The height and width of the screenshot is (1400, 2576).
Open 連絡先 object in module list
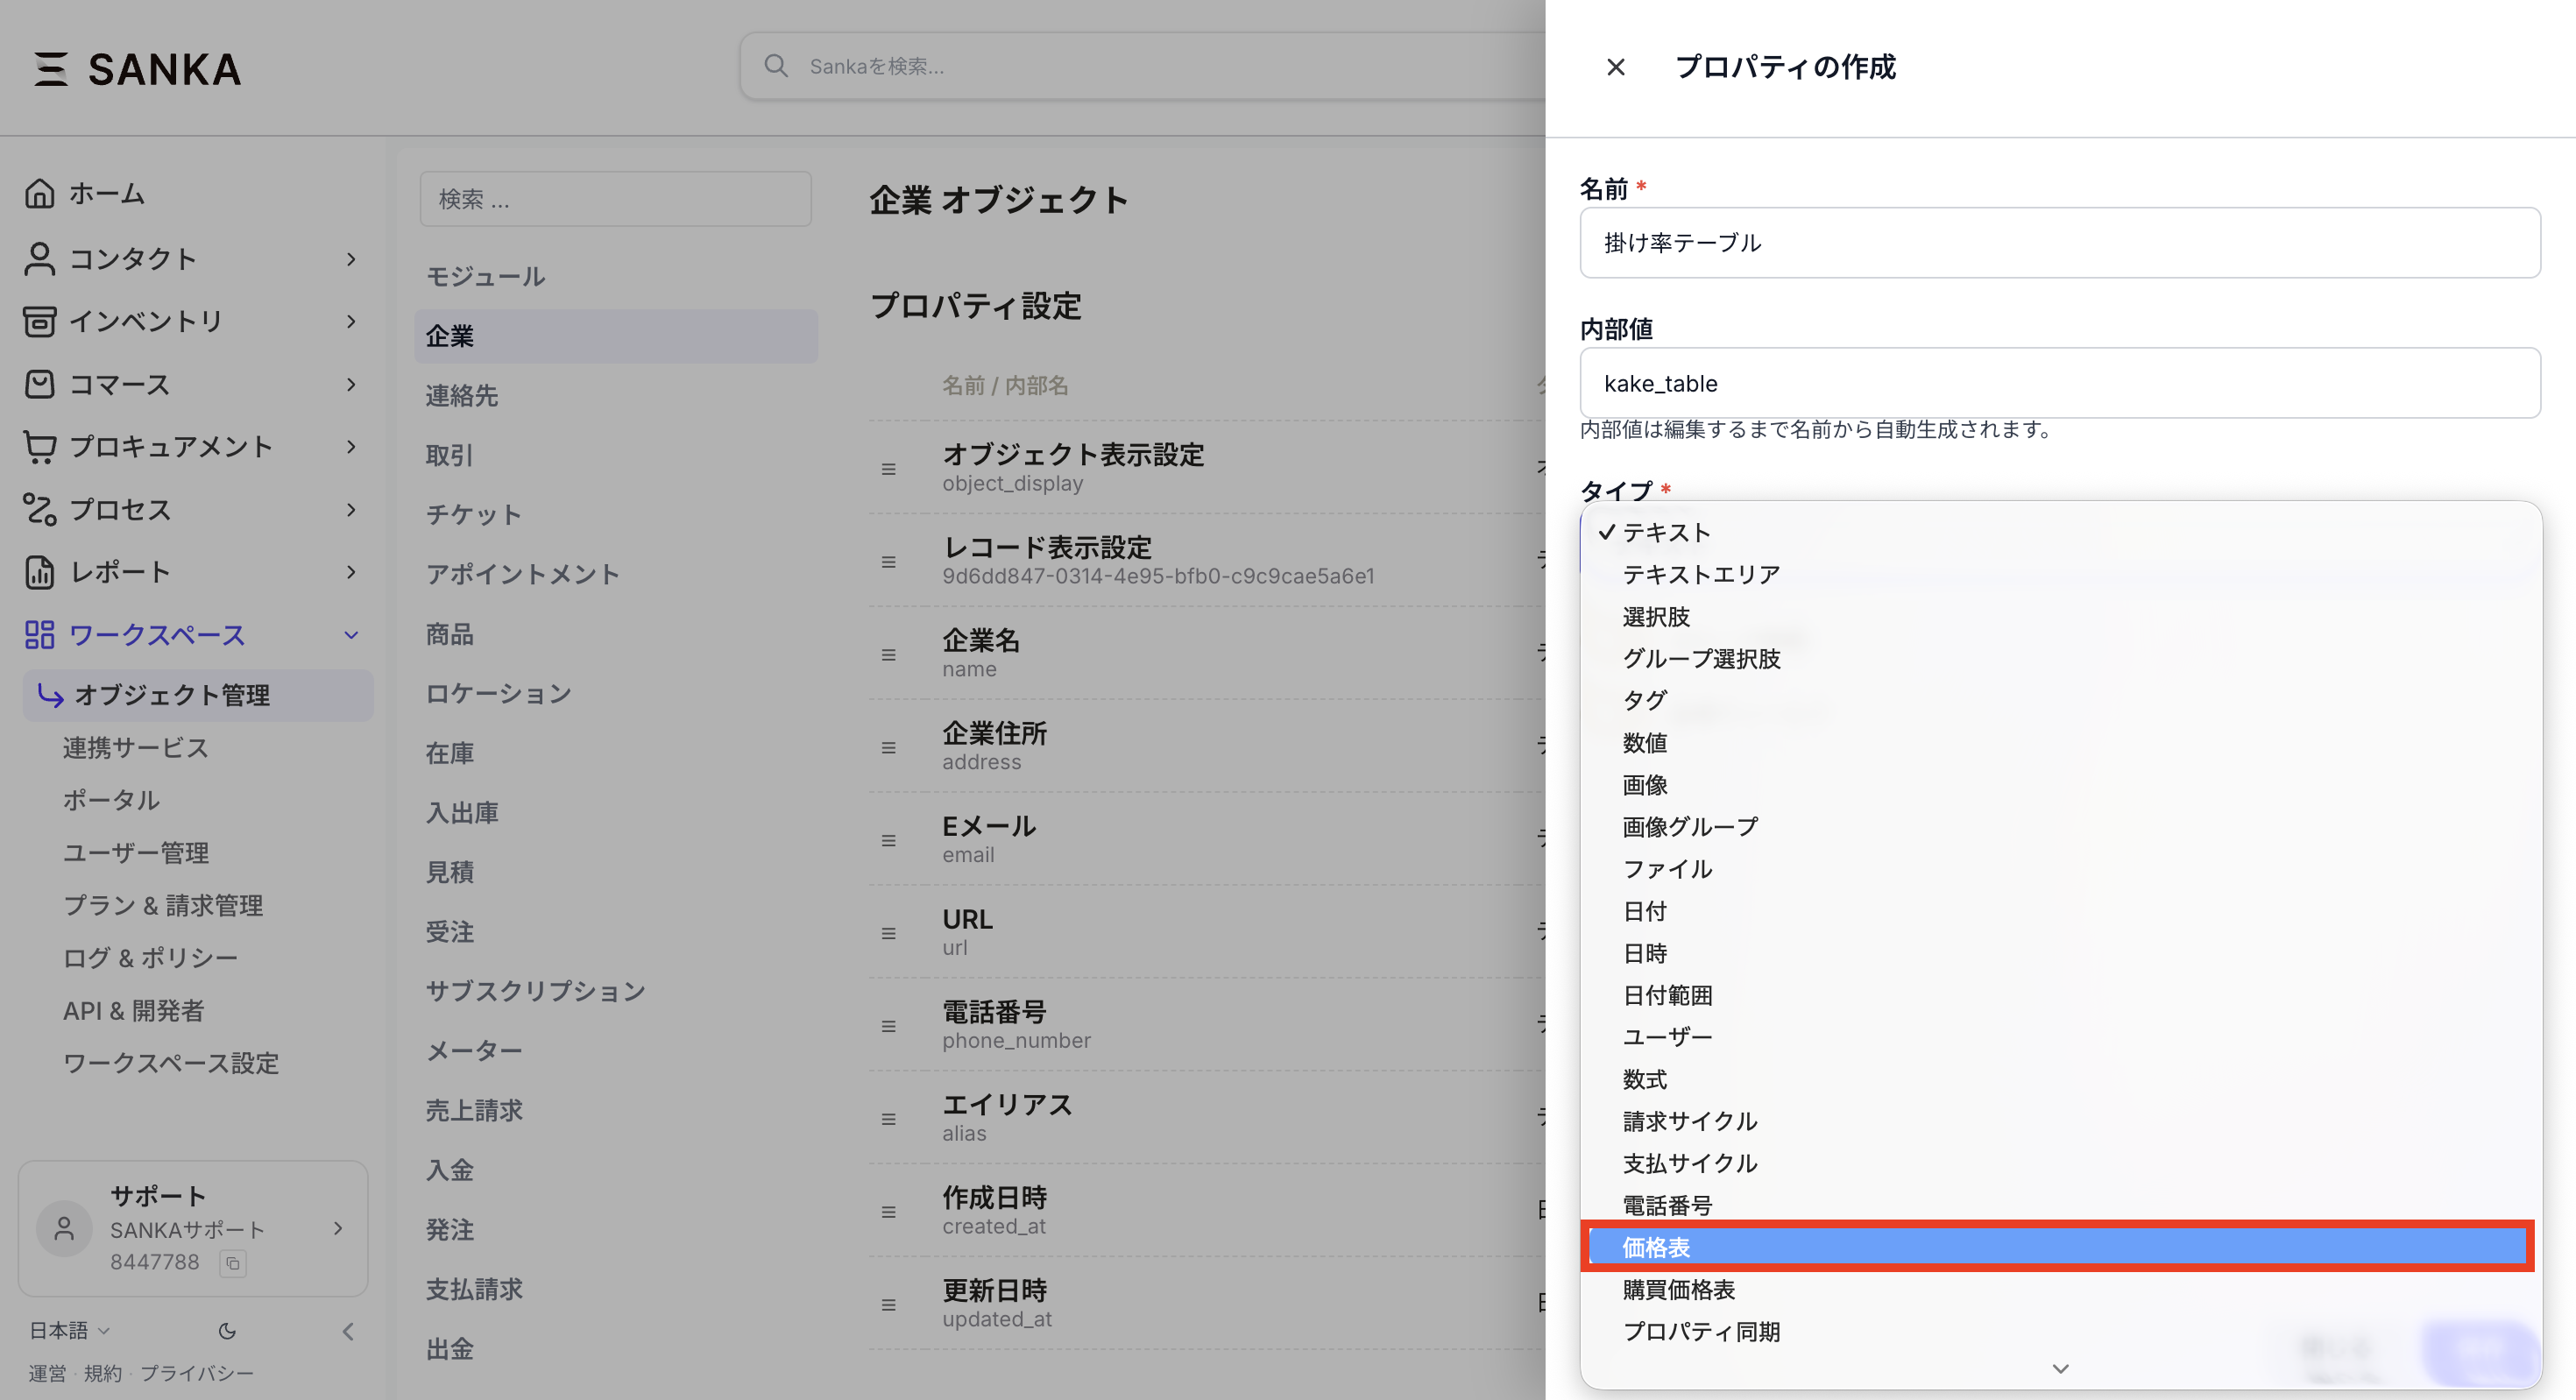point(462,396)
